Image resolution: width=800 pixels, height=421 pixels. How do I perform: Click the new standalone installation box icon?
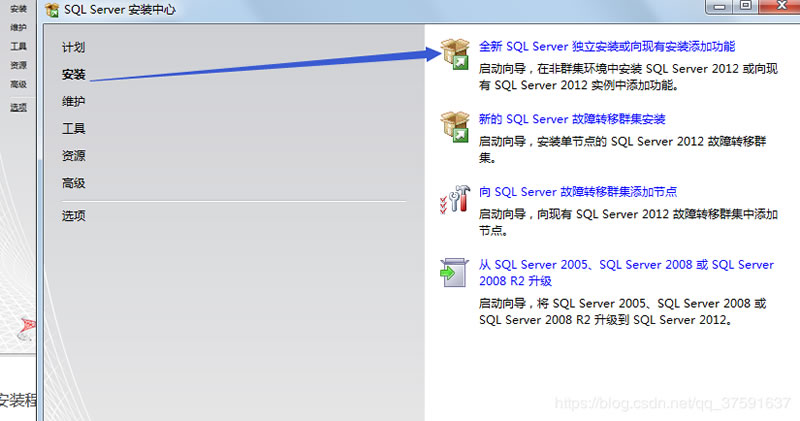[454, 55]
